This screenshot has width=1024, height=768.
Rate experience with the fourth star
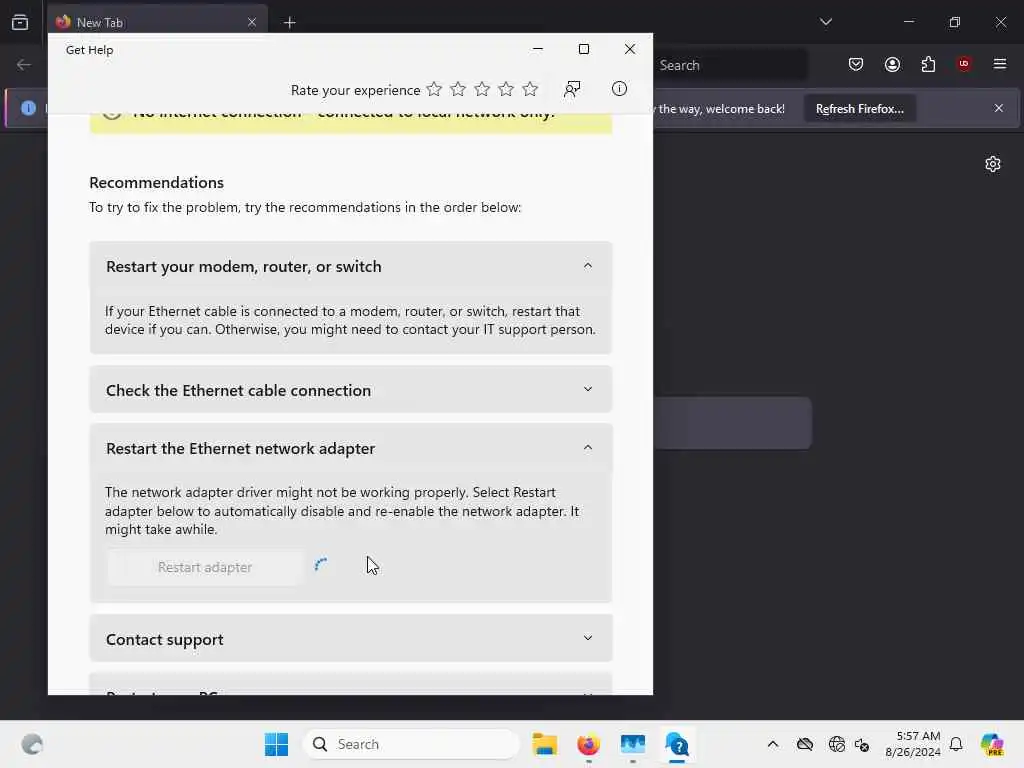point(506,89)
